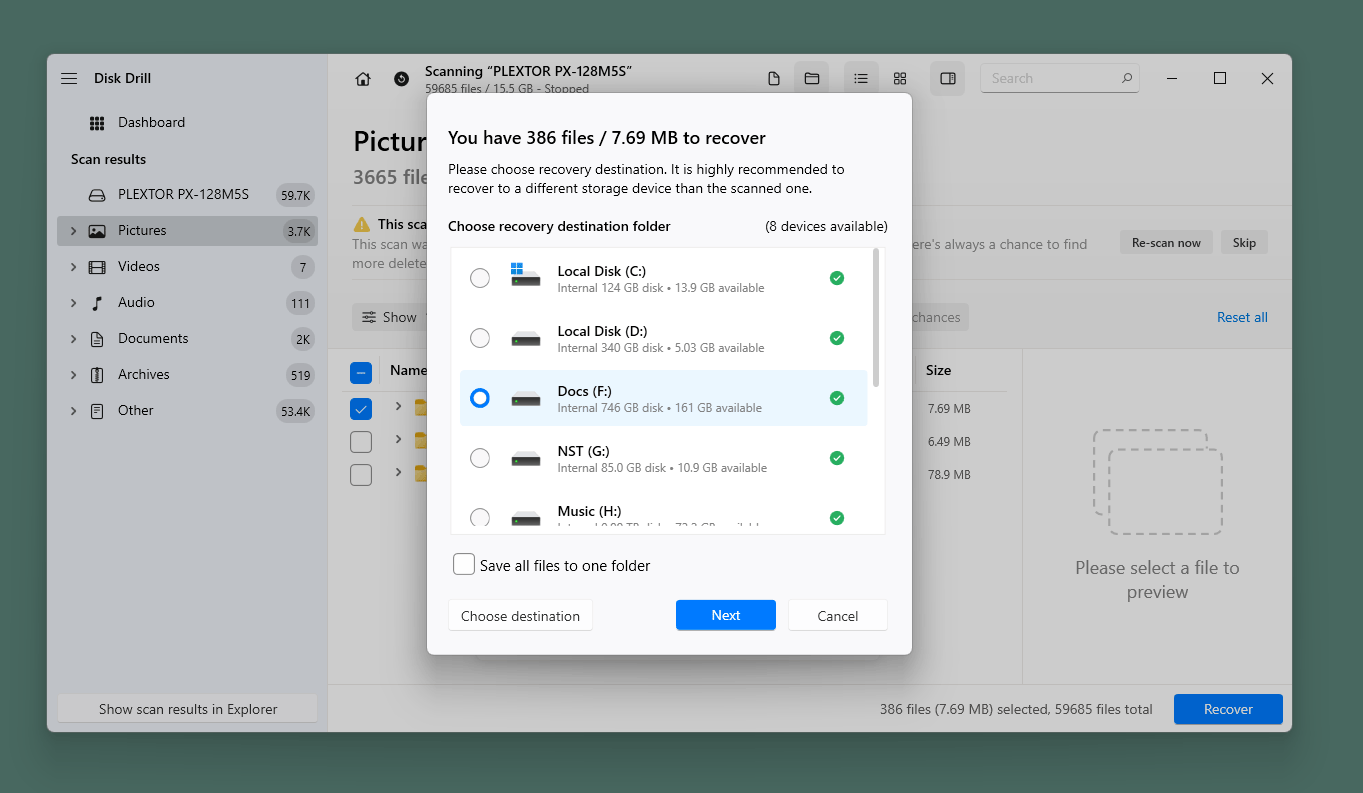Viewport: 1363px width, 793px height.
Task: Click the rescan circular arrow icon
Action: (401, 79)
